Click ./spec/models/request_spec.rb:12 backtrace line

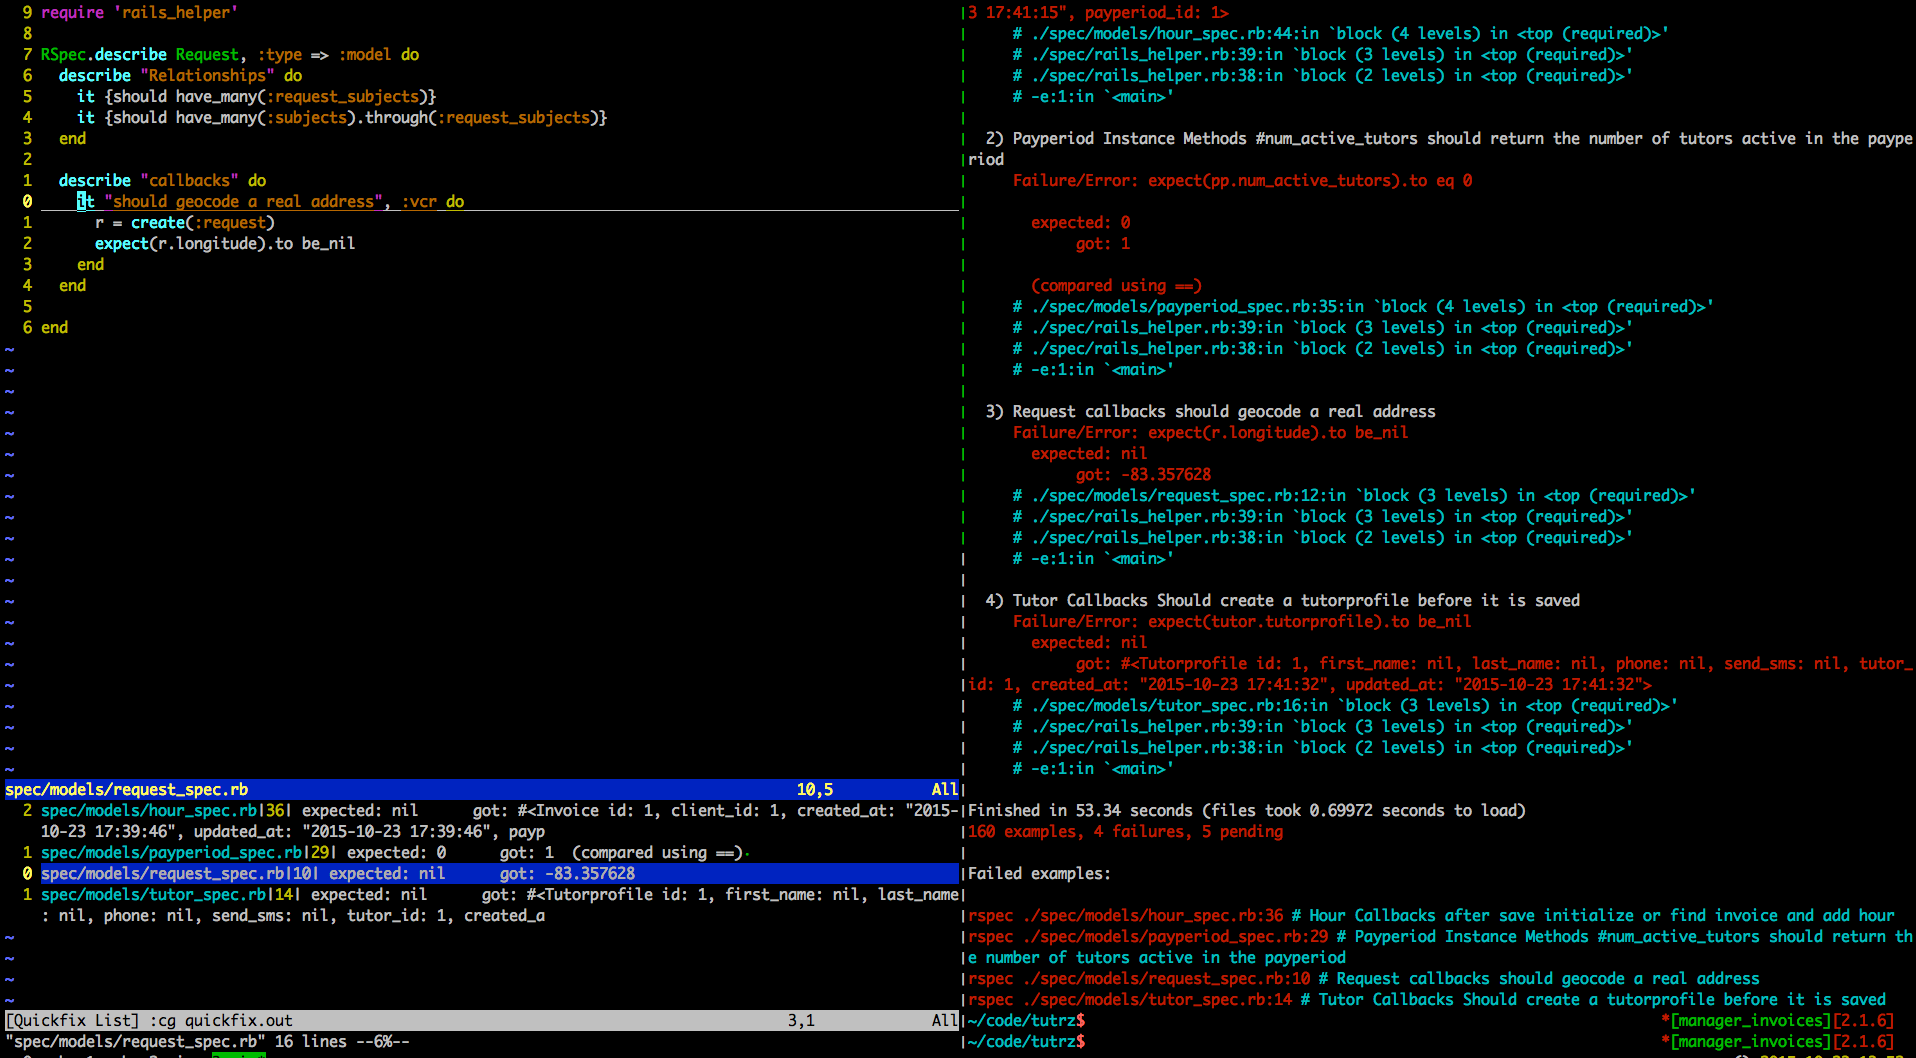[x=1354, y=495]
